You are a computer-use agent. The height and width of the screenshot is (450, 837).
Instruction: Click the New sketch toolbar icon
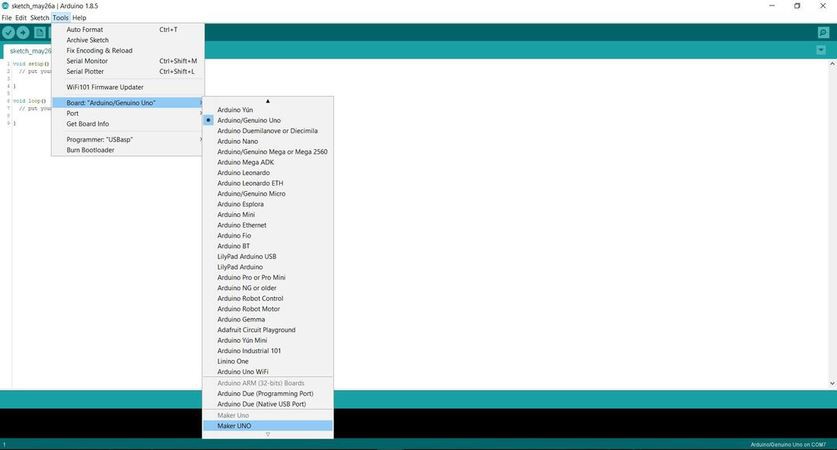(x=40, y=33)
